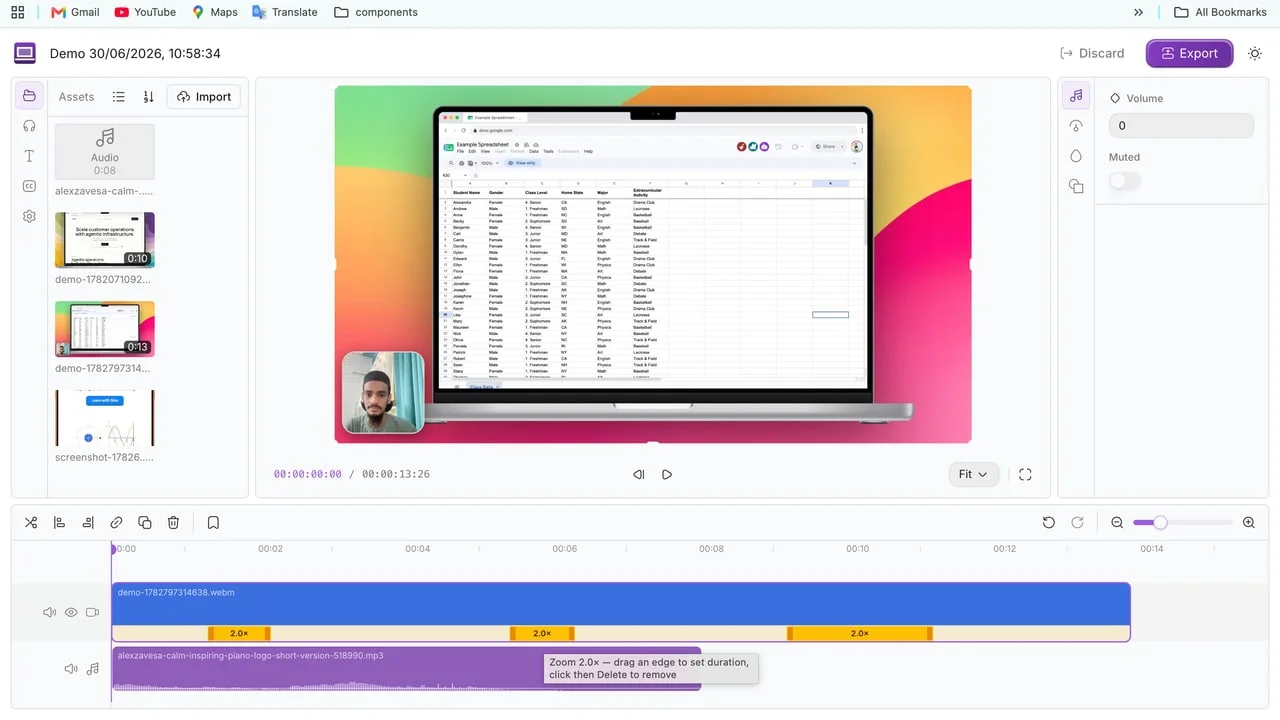This screenshot has width=1280, height=720.
Task: Open the YouTube bookmark
Action: [145, 12]
